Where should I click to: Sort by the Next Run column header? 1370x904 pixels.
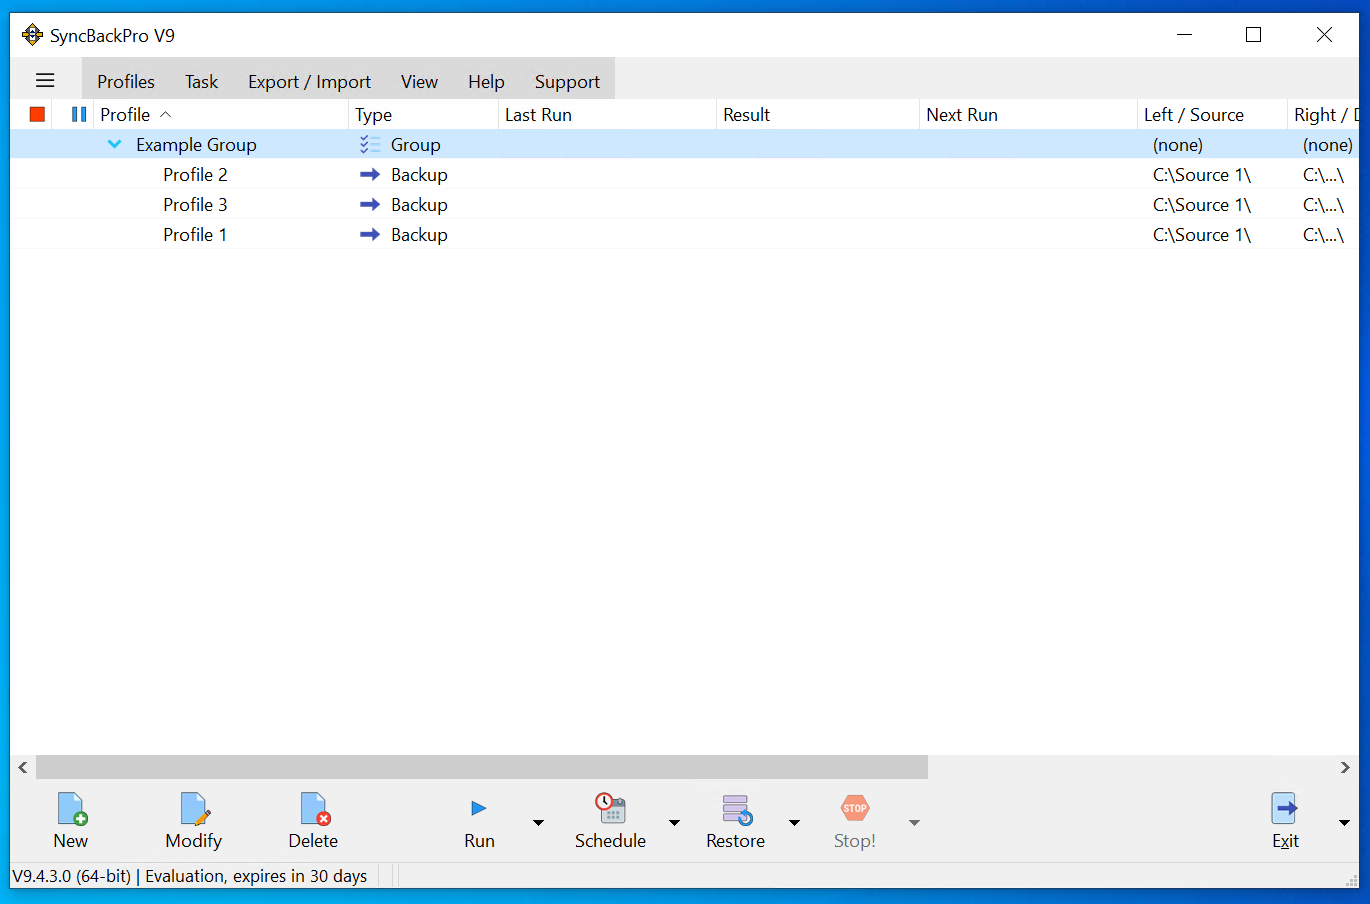click(1028, 115)
